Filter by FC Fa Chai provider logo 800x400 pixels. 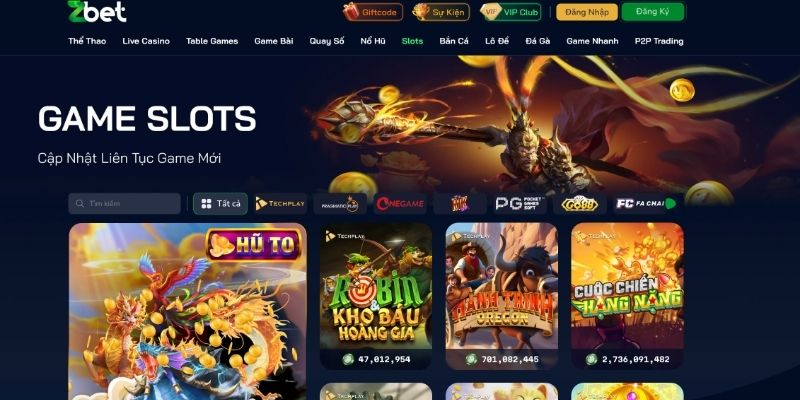click(x=648, y=204)
